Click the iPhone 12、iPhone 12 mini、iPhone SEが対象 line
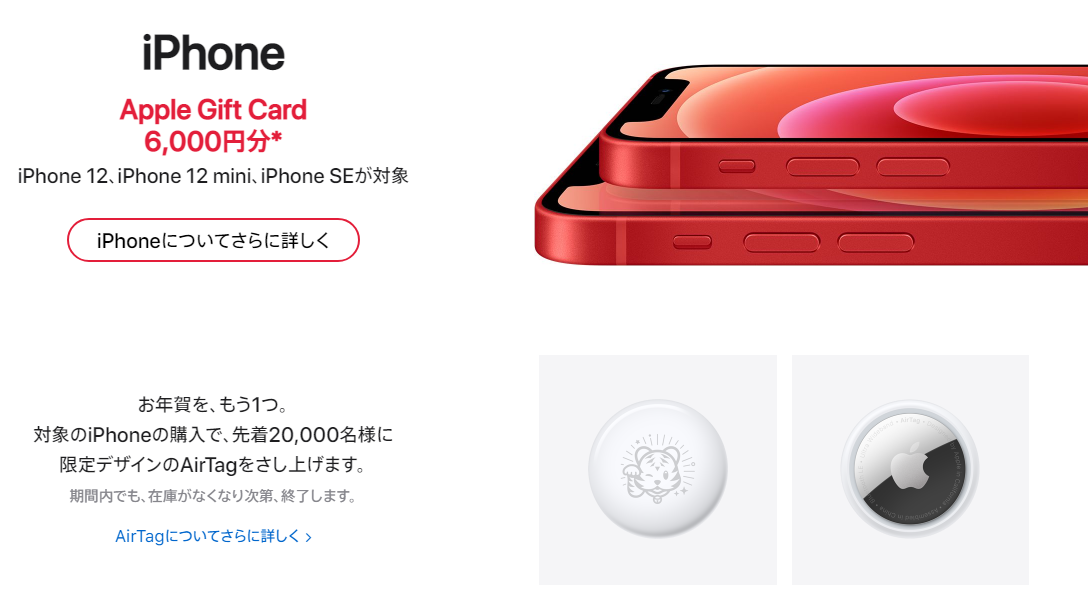The image size is (1088, 600). (213, 176)
